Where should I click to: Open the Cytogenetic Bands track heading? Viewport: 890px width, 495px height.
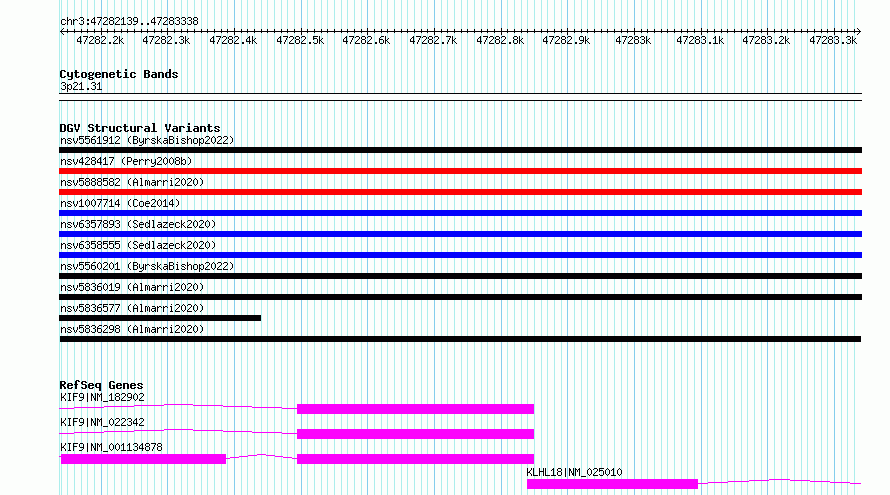119,74
